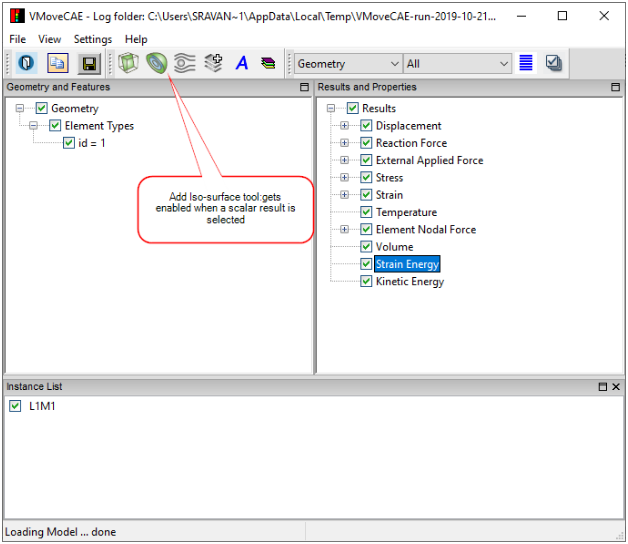Click the green cube section tool icon
The height and width of the screenshot is (544, 628).
click(129, 63)
